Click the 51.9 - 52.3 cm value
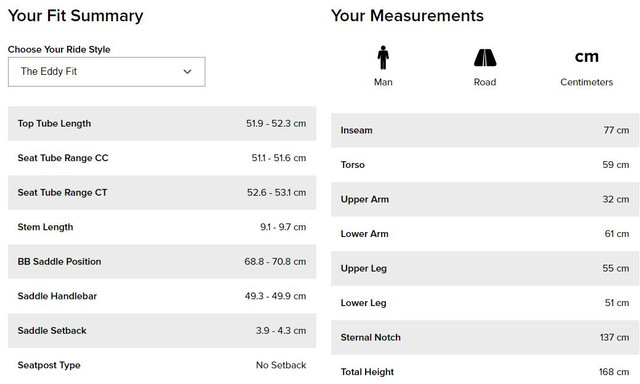 click(276, 124)
